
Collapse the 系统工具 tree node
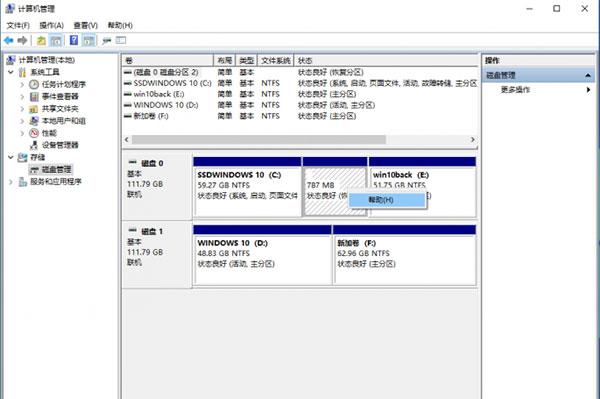pyautogui.click(x=10, y=72)
